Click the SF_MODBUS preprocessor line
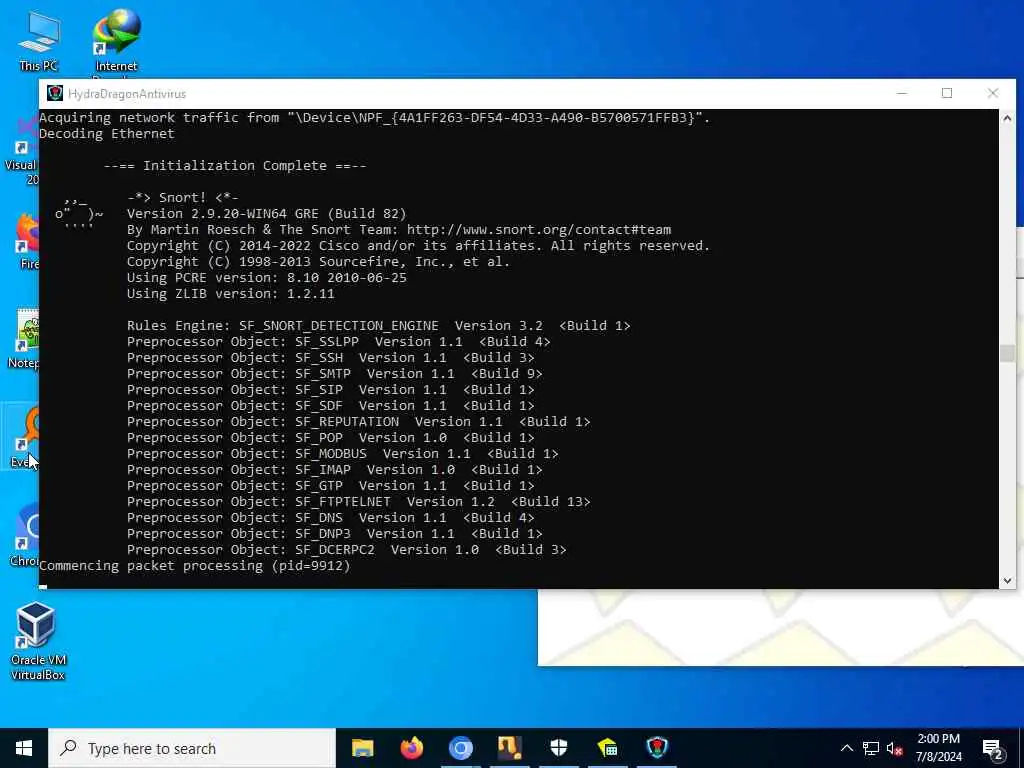This screenshot has width=1024, height=768. (x=343, y=454)
